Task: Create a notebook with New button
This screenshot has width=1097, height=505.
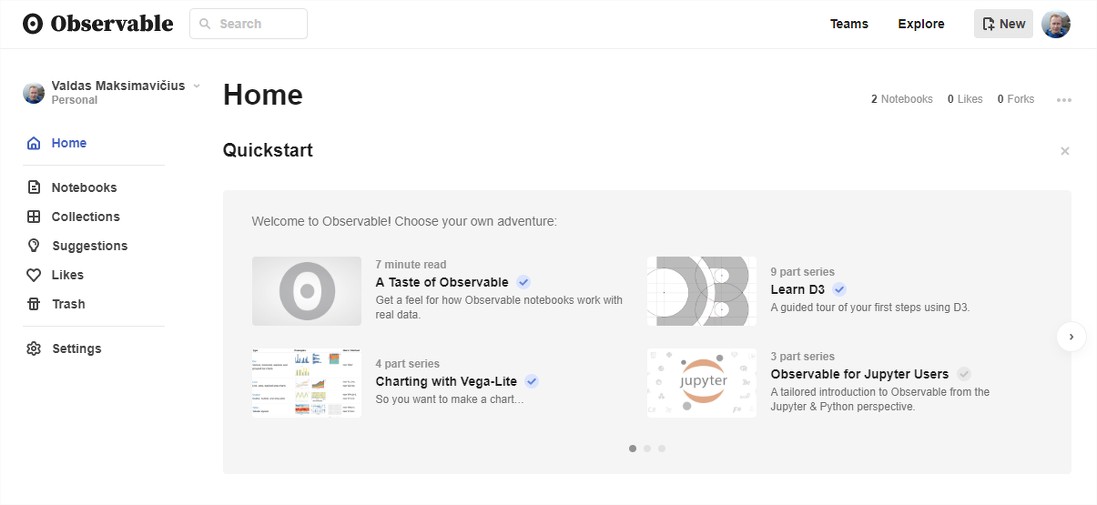Action: [1003, 24]
